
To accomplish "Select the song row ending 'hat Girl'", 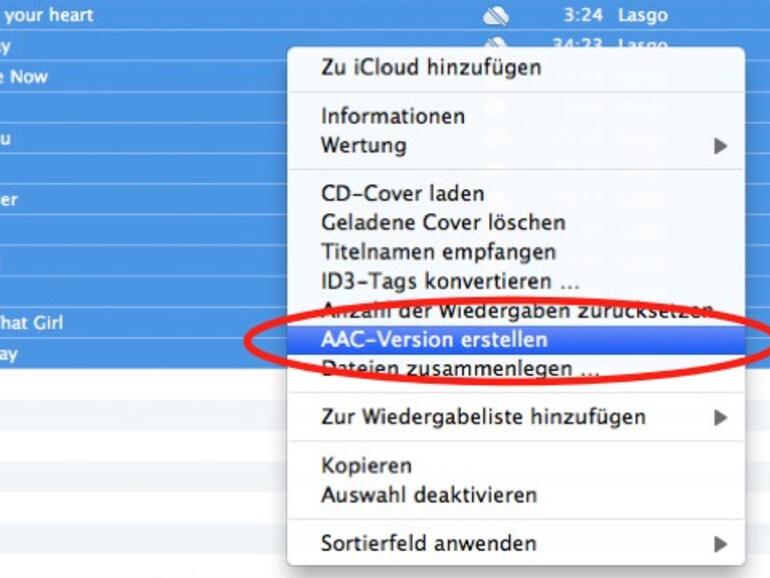I will pos(143,323).
